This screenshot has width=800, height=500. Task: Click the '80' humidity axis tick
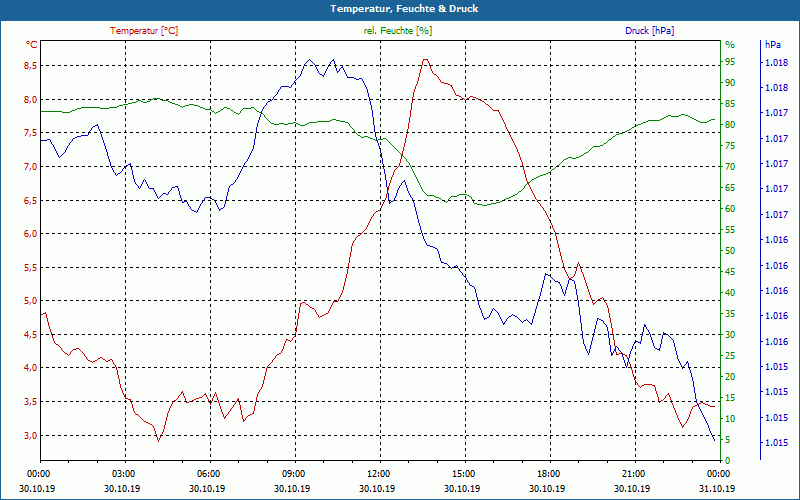click(x=730, y=124)
